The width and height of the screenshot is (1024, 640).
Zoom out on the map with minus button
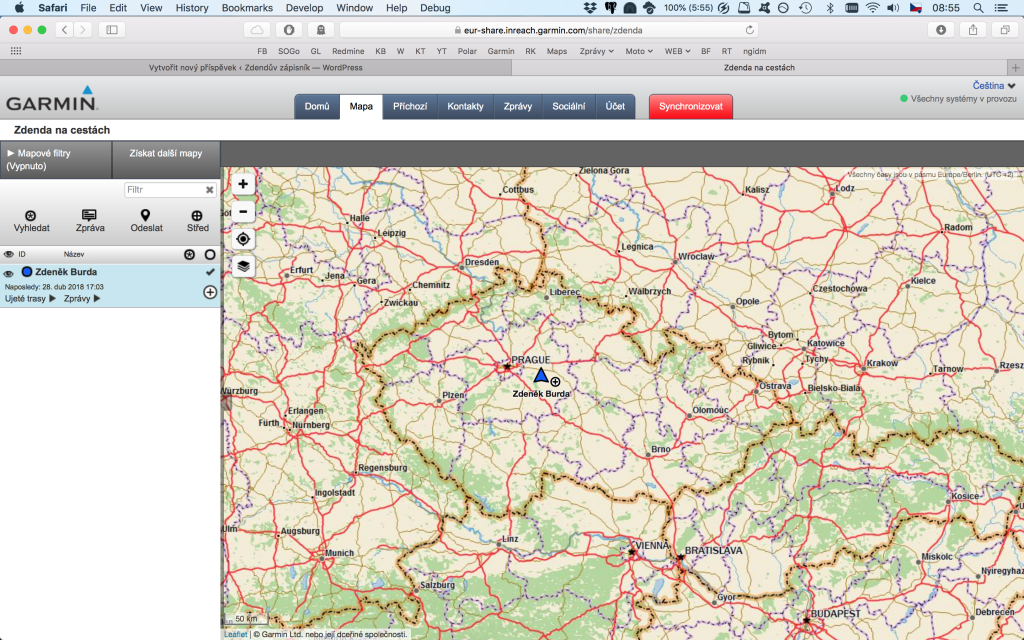[243, 212]
